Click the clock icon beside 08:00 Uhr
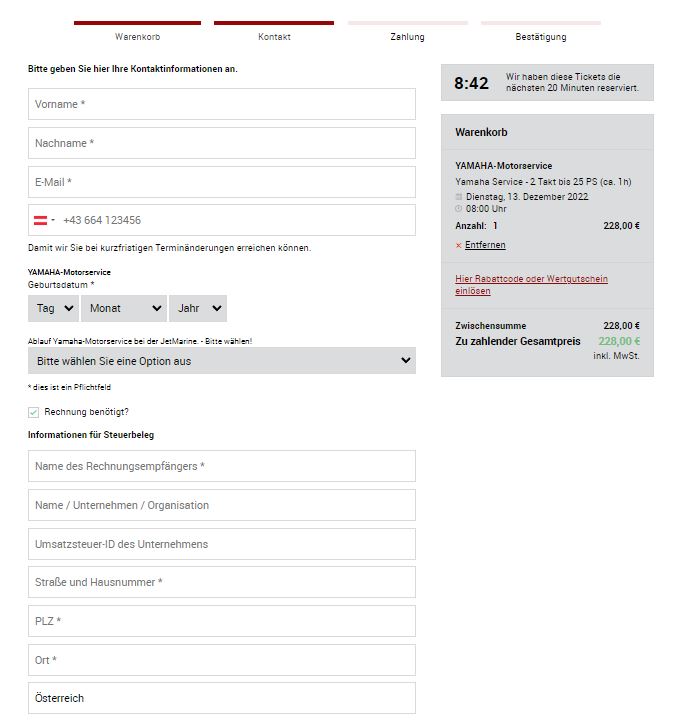675x723 pixels. pos(458,209)
